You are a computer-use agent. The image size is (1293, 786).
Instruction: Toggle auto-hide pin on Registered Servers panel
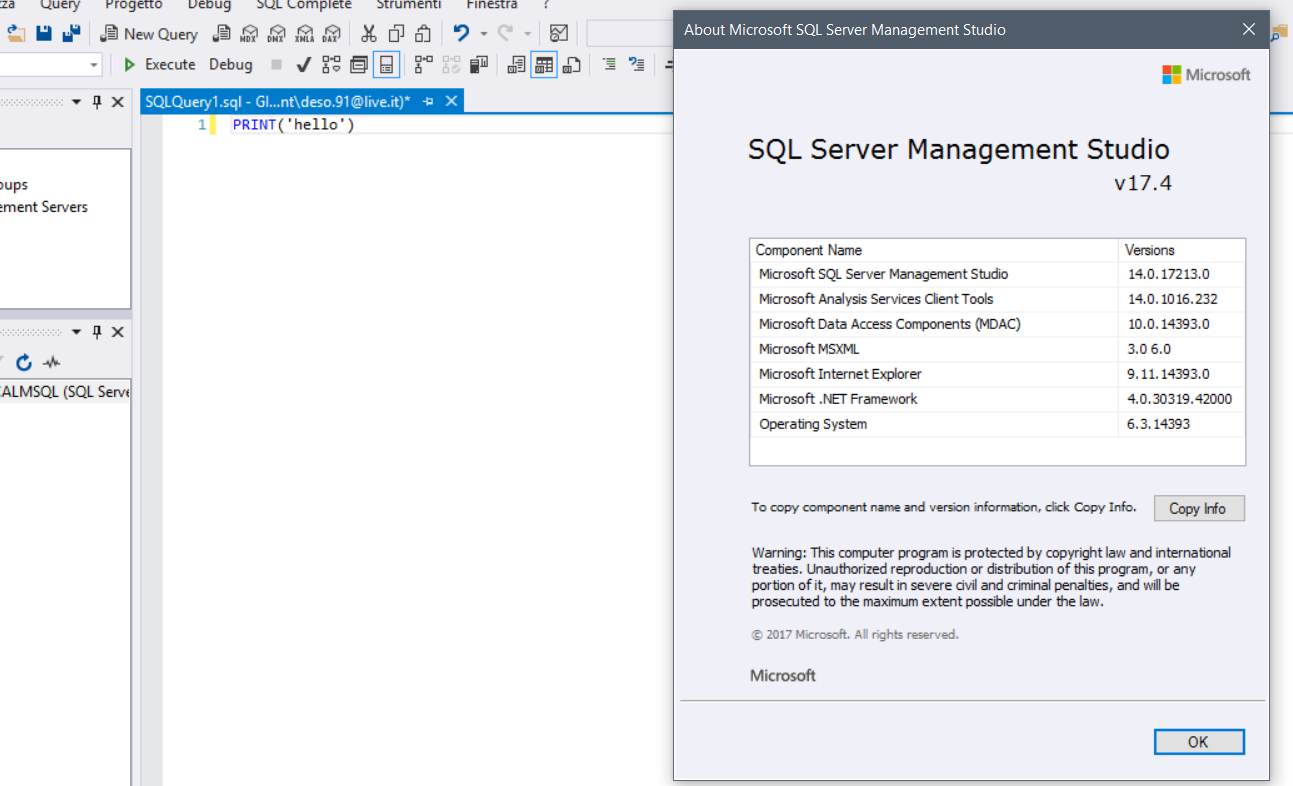97,102
